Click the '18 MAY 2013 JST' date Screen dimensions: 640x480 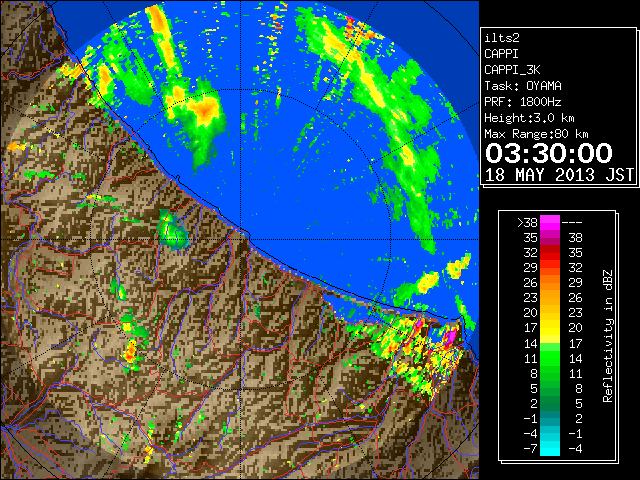[559, 175]
